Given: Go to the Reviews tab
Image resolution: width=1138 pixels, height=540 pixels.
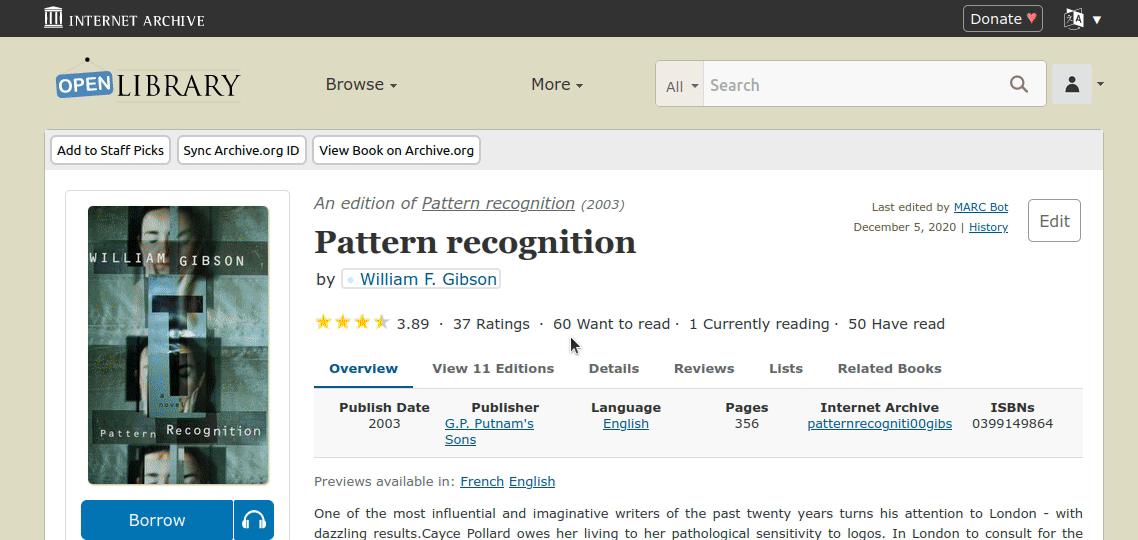Looking at the screenshot, I should [x=704, y=369].
